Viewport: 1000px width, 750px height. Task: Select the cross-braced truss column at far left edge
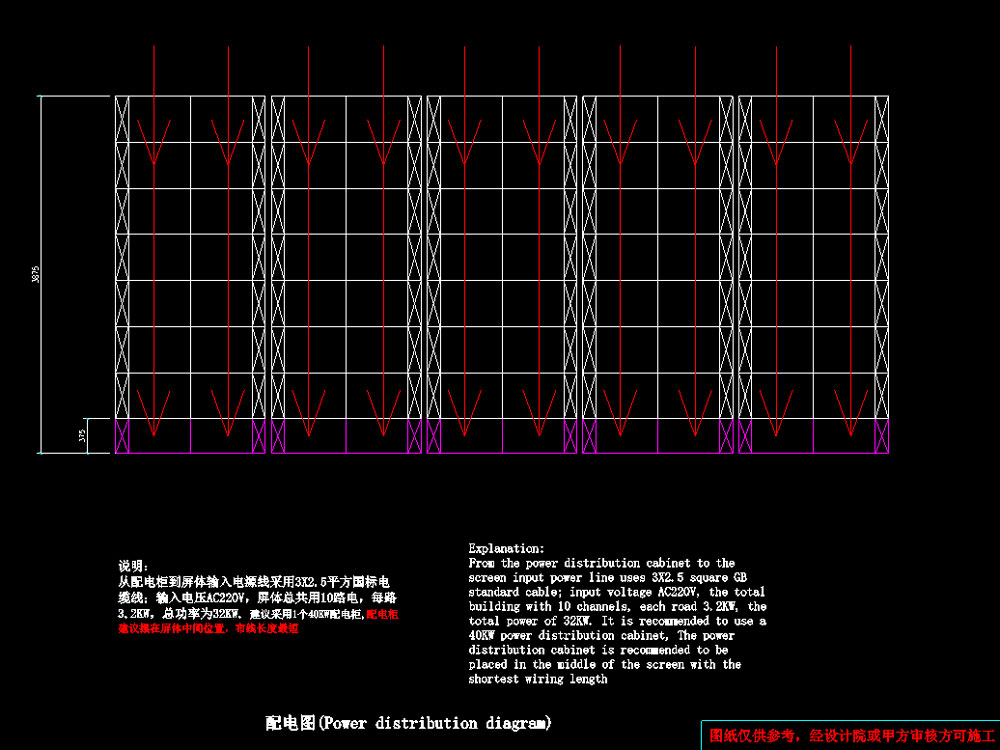click(123, 260)
